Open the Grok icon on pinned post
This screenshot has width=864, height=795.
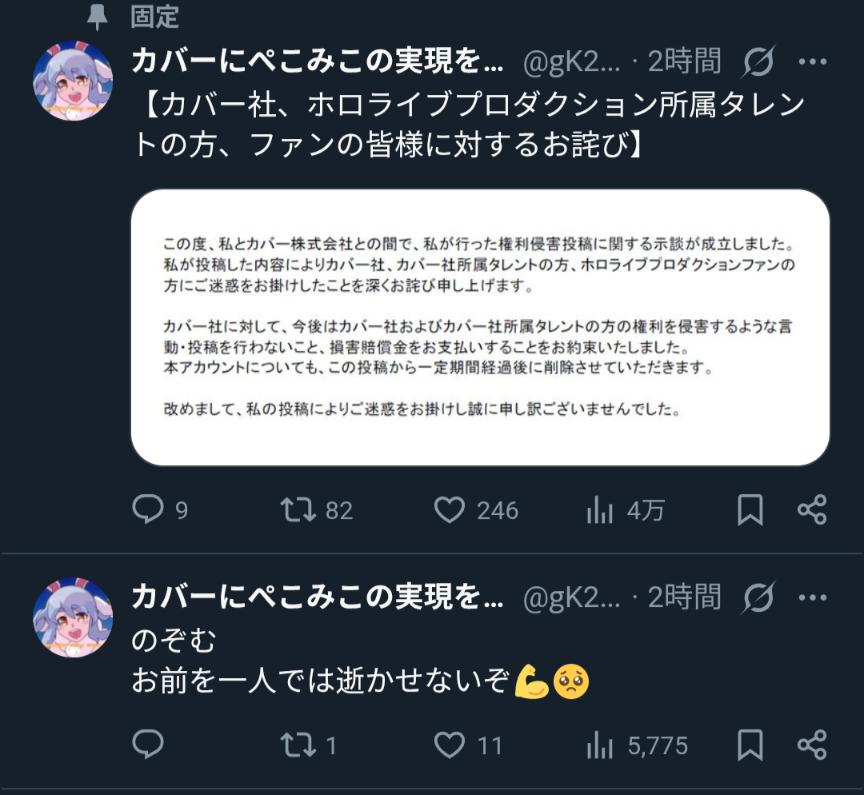tap(759, 62)
